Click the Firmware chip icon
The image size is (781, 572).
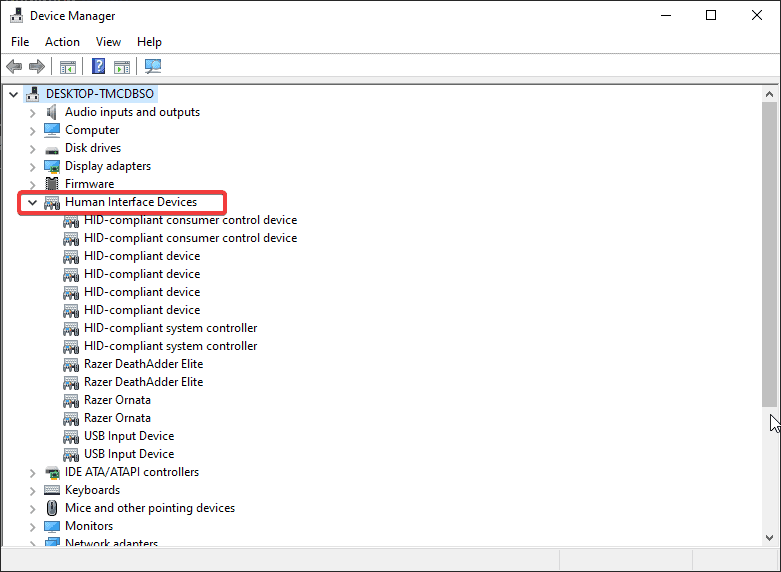click(x=52, y=184)
